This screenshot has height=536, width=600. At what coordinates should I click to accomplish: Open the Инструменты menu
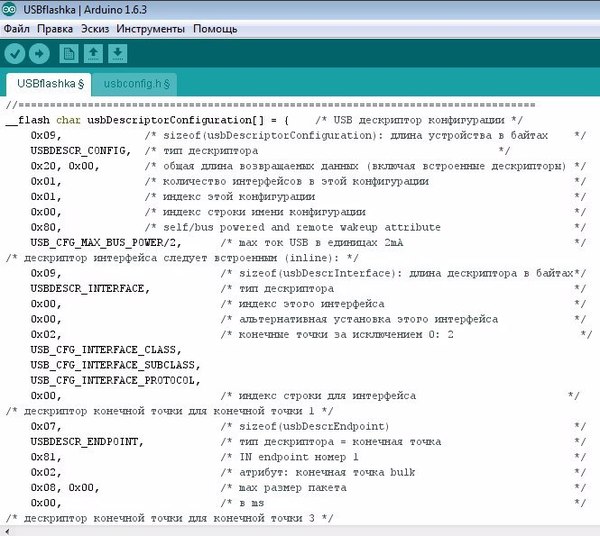coord(150,28)
